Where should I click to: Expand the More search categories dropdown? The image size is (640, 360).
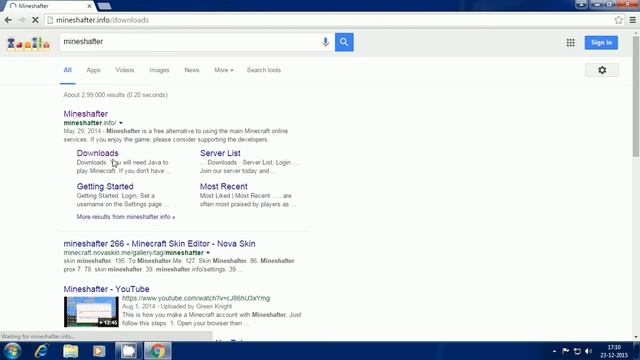click(224, 70)
